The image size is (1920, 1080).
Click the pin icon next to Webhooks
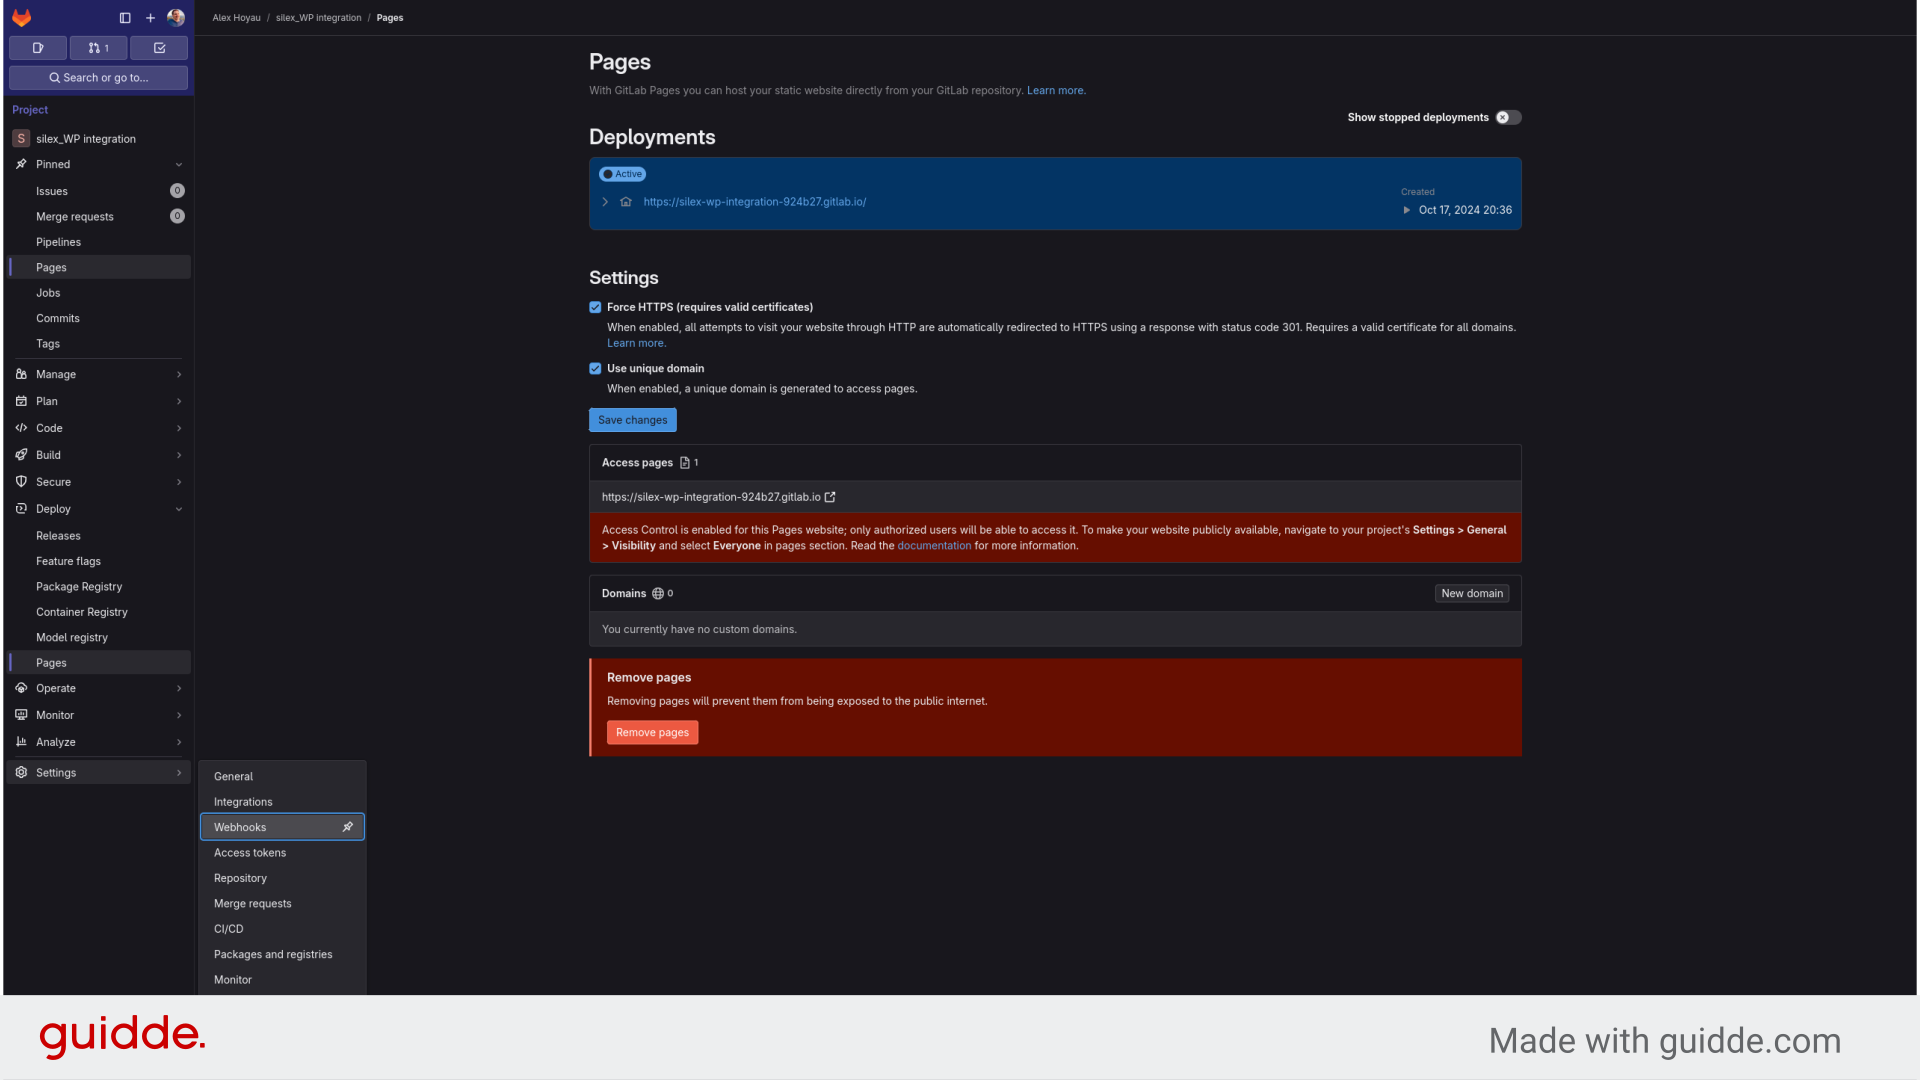pos(348,827)
